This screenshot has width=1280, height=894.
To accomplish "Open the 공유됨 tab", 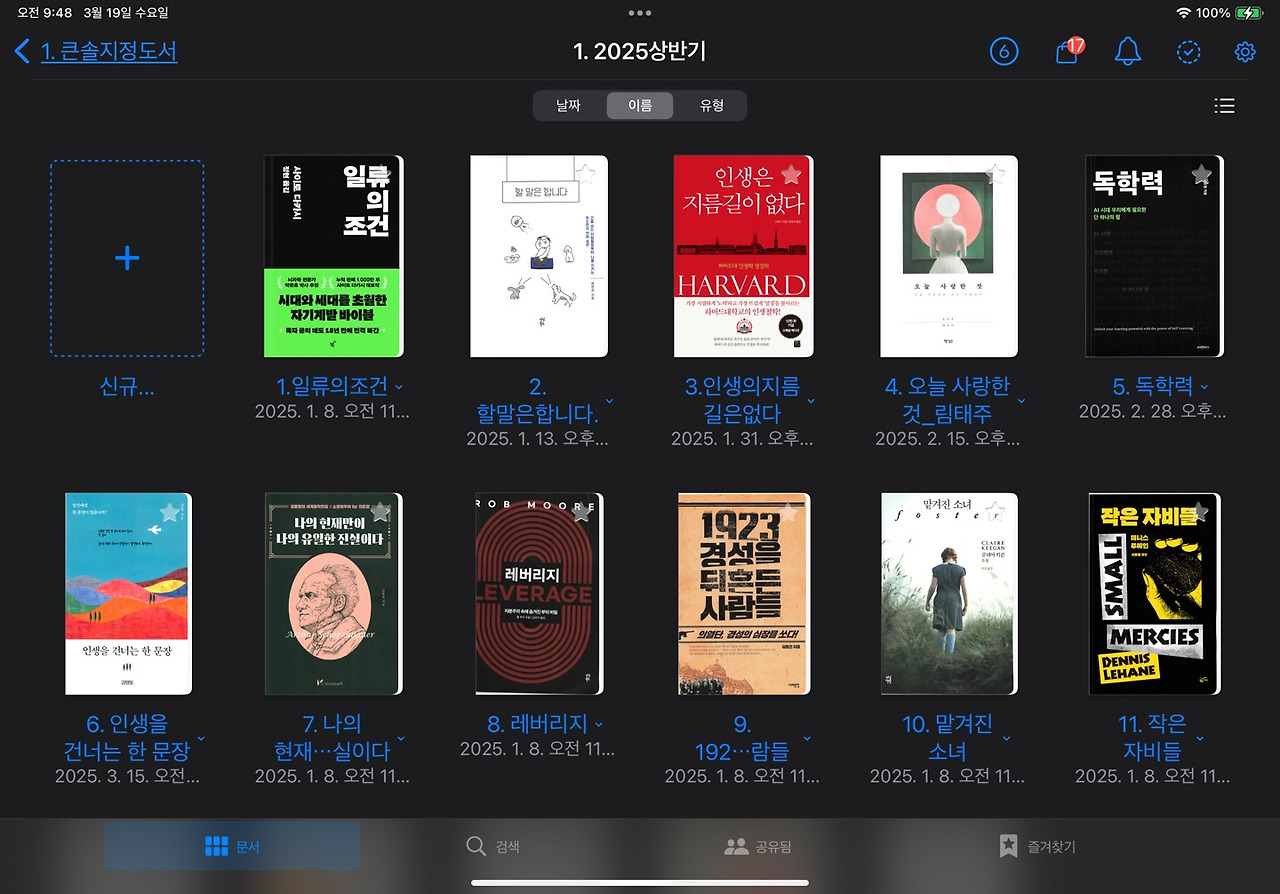I will (x=758, y=847).
